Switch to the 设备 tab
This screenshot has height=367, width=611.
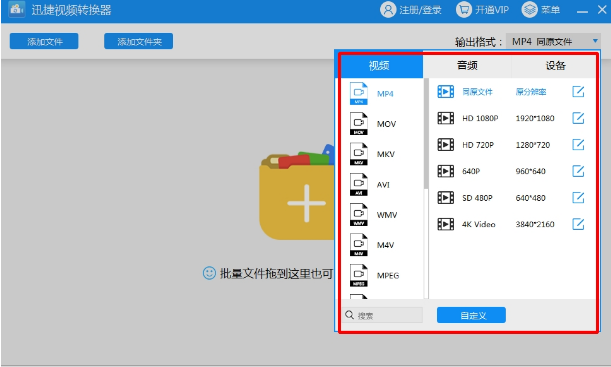(x=555, y=65)
